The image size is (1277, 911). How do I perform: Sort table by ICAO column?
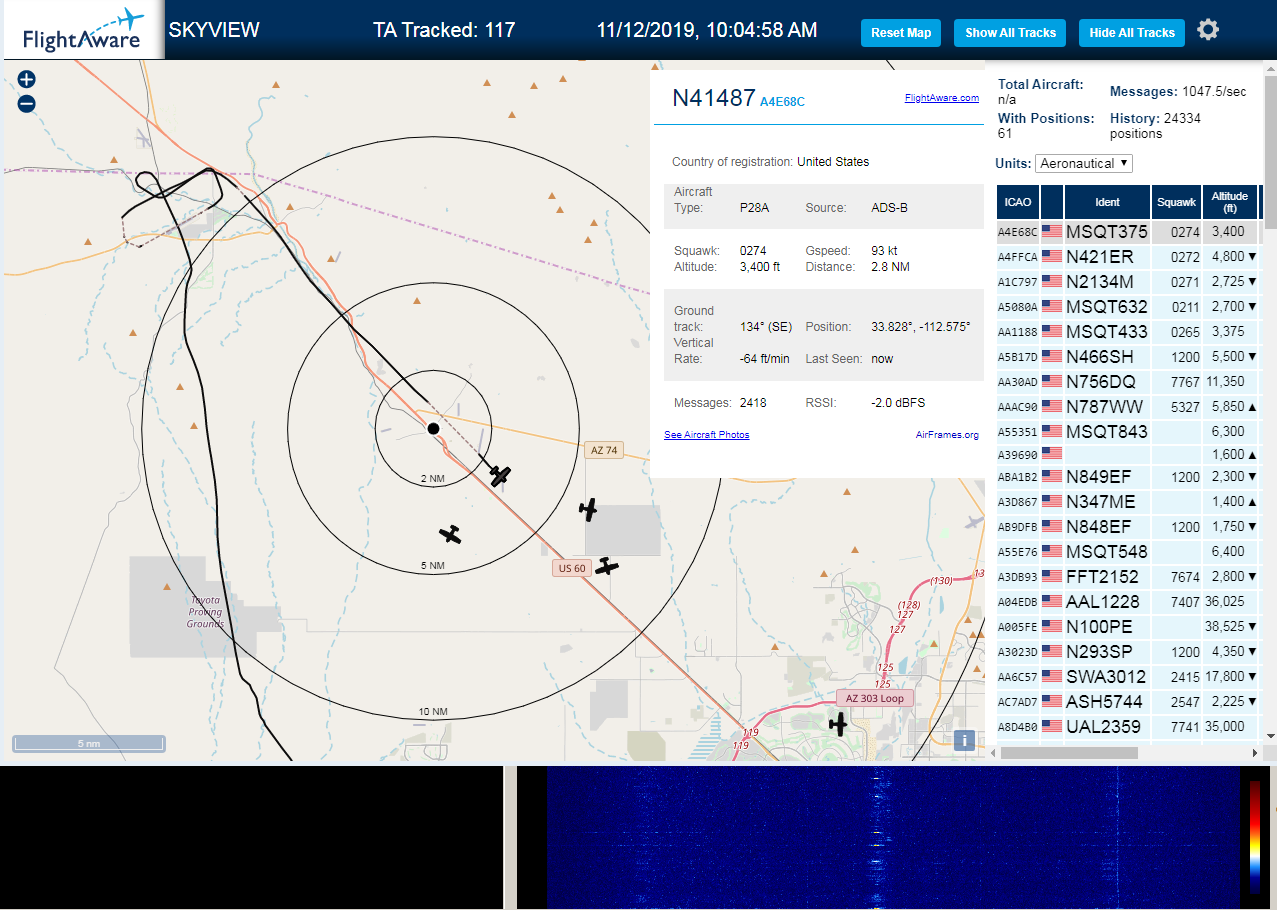(x=1018, y=202)
